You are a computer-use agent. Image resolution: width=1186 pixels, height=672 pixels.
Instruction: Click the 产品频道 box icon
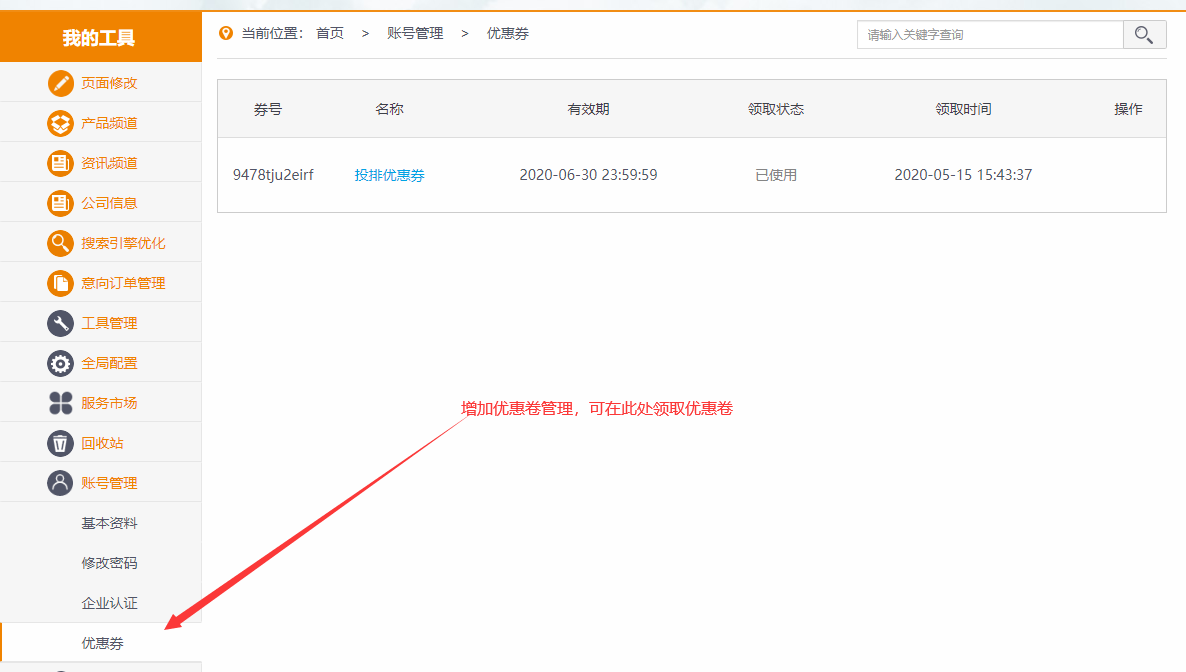pos(61,123)
